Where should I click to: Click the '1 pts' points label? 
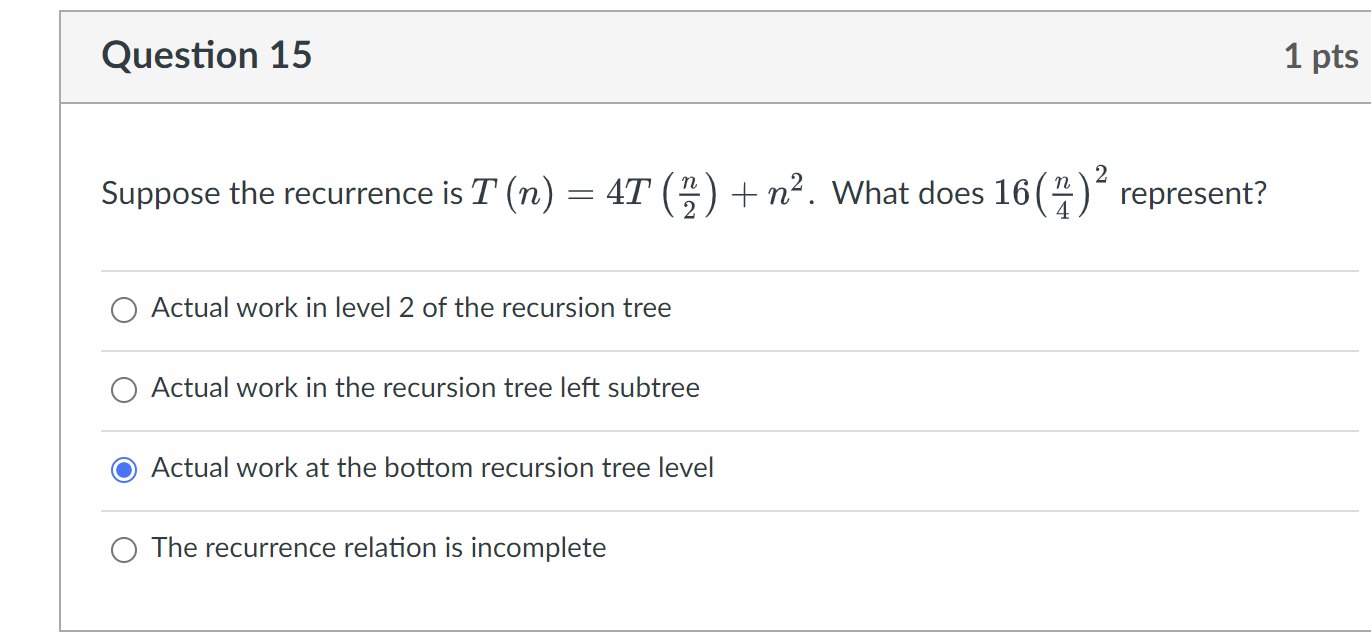tap(1320, 57)
